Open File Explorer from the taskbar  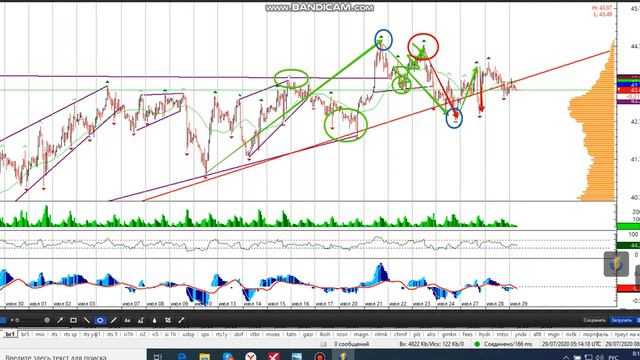click(x=204, y=357)
